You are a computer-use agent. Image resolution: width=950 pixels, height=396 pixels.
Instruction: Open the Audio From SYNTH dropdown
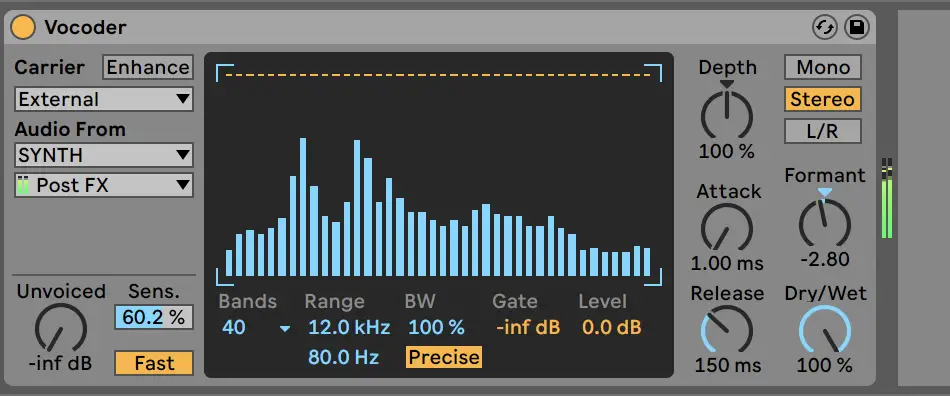point(104,155)
